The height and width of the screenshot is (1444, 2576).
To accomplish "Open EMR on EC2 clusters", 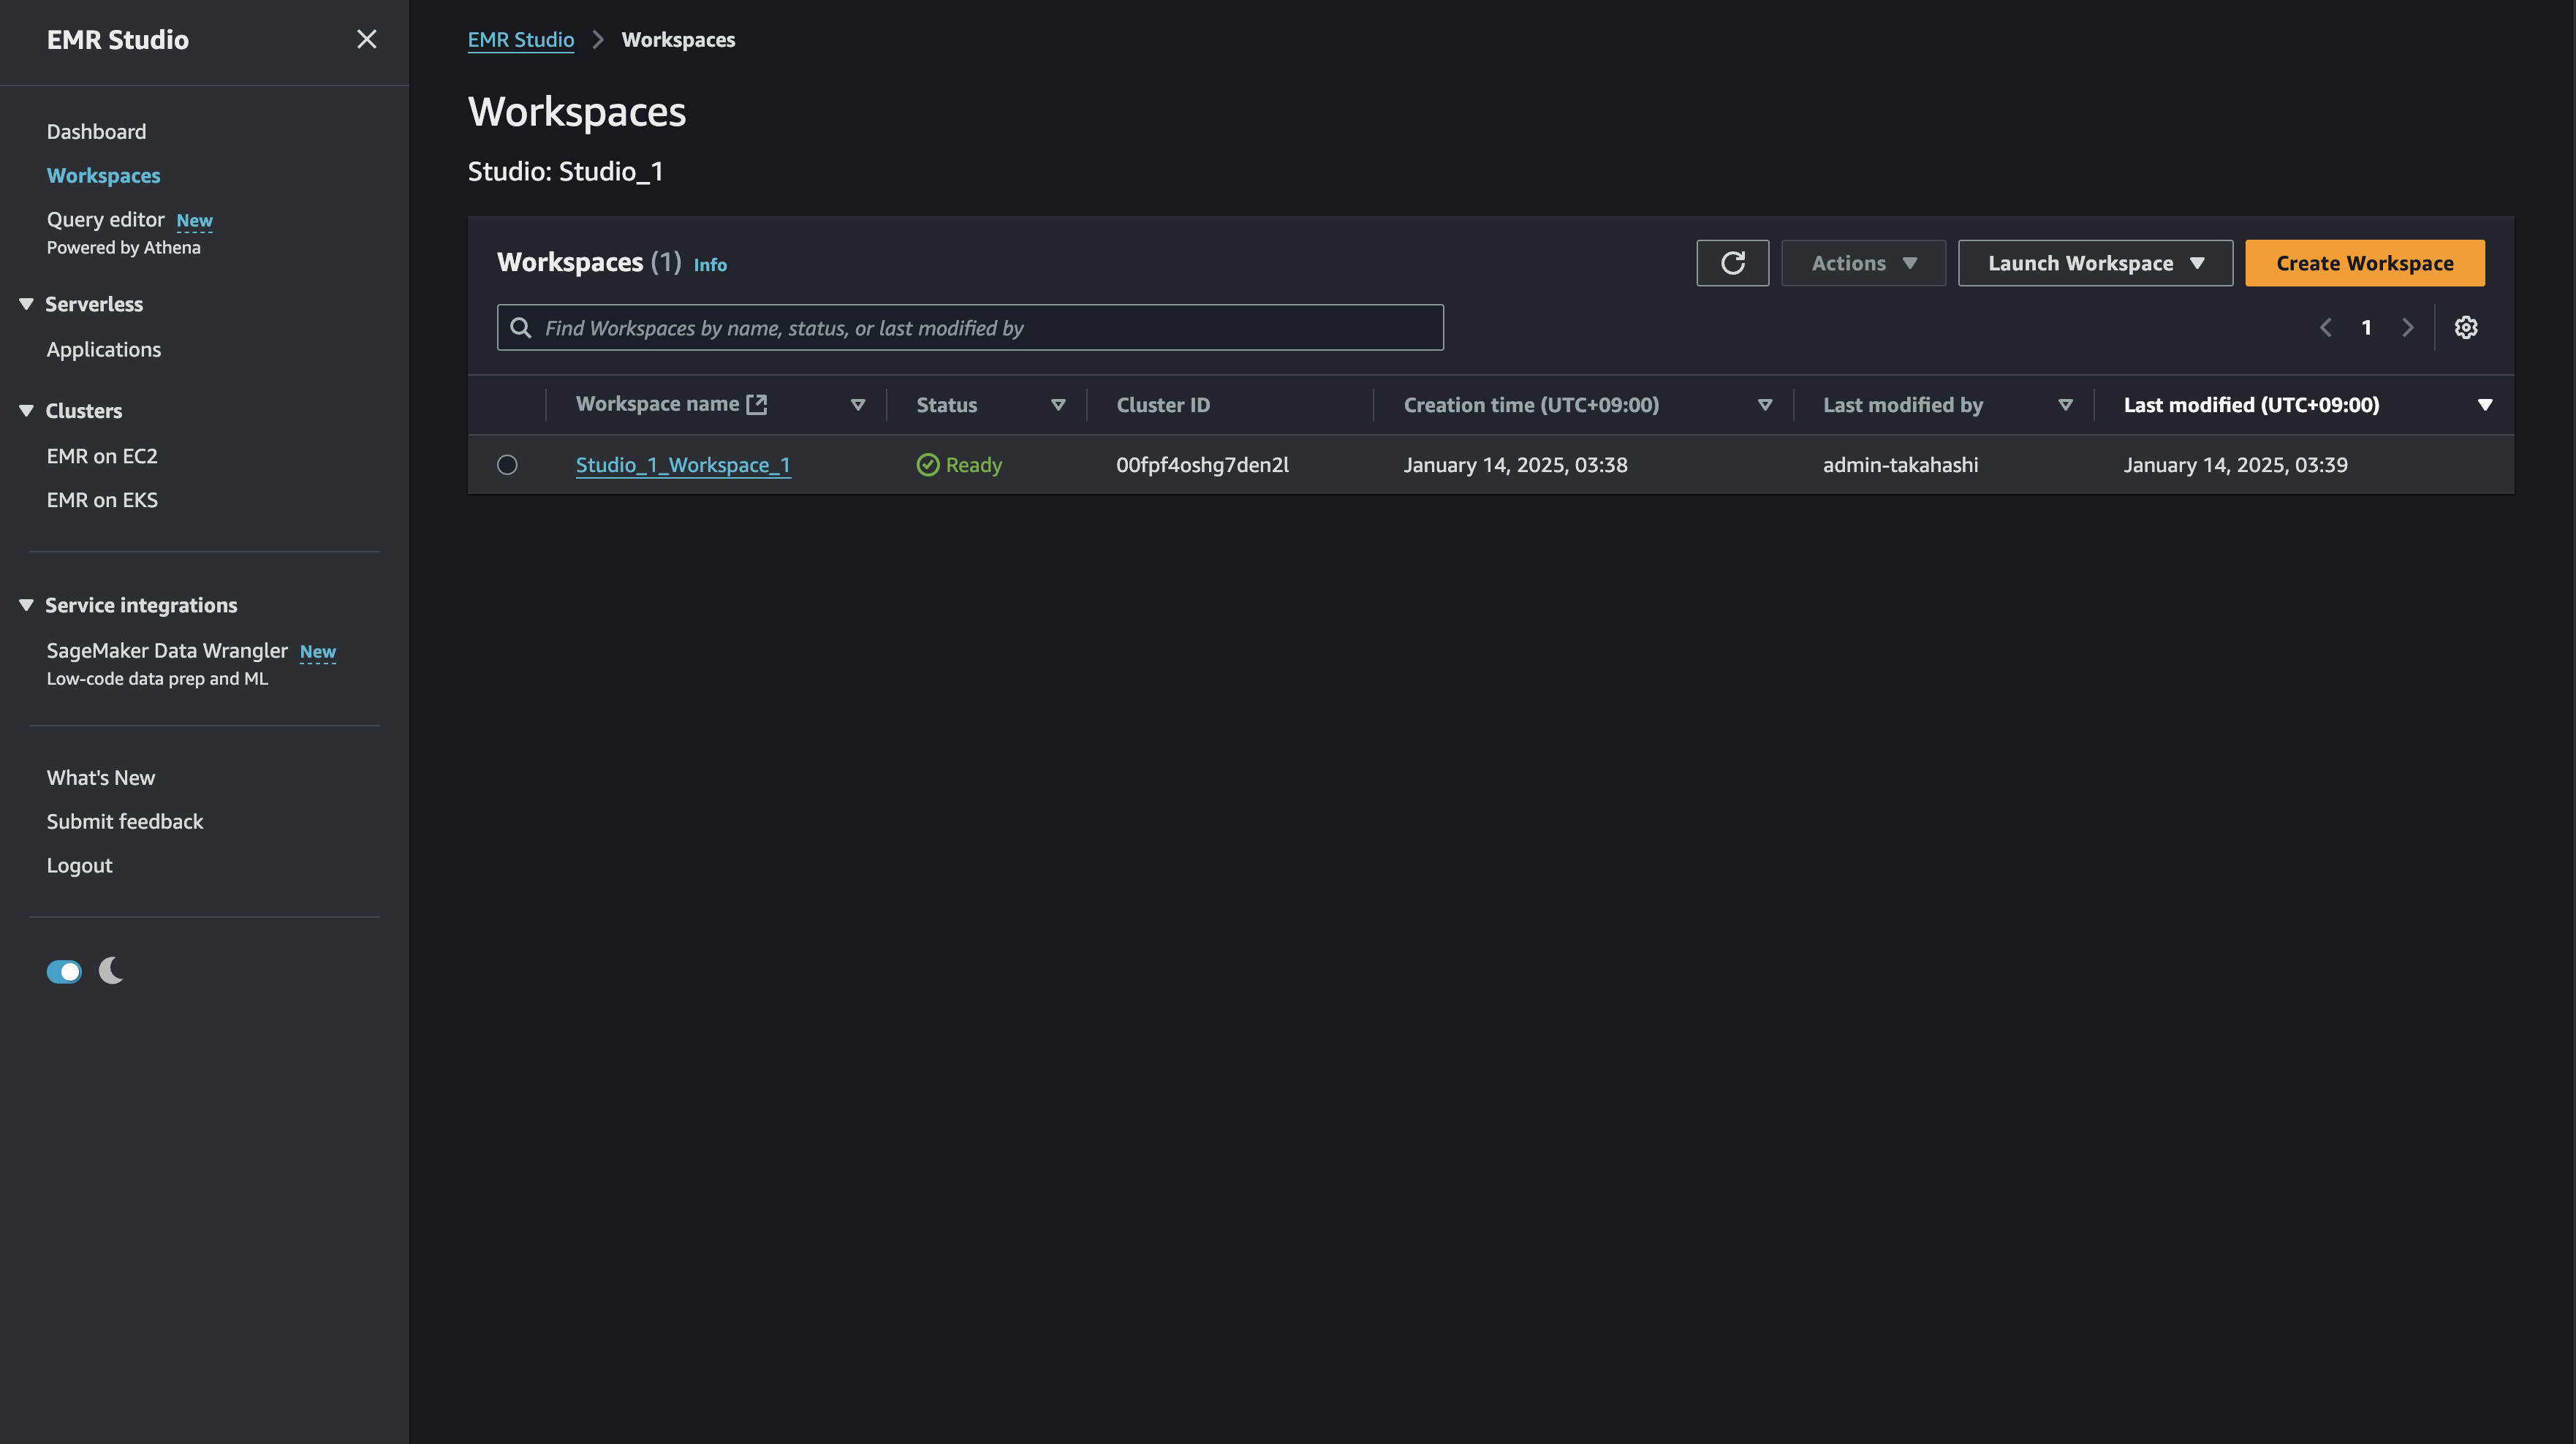I will [x=102, y=456].
